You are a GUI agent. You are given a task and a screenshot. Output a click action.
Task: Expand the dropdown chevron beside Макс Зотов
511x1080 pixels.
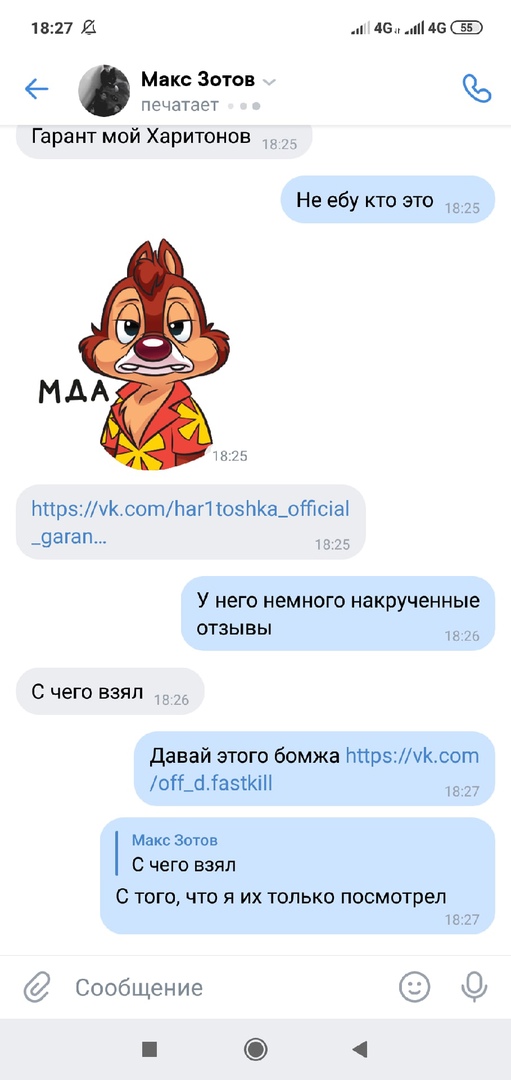(269, 82)
